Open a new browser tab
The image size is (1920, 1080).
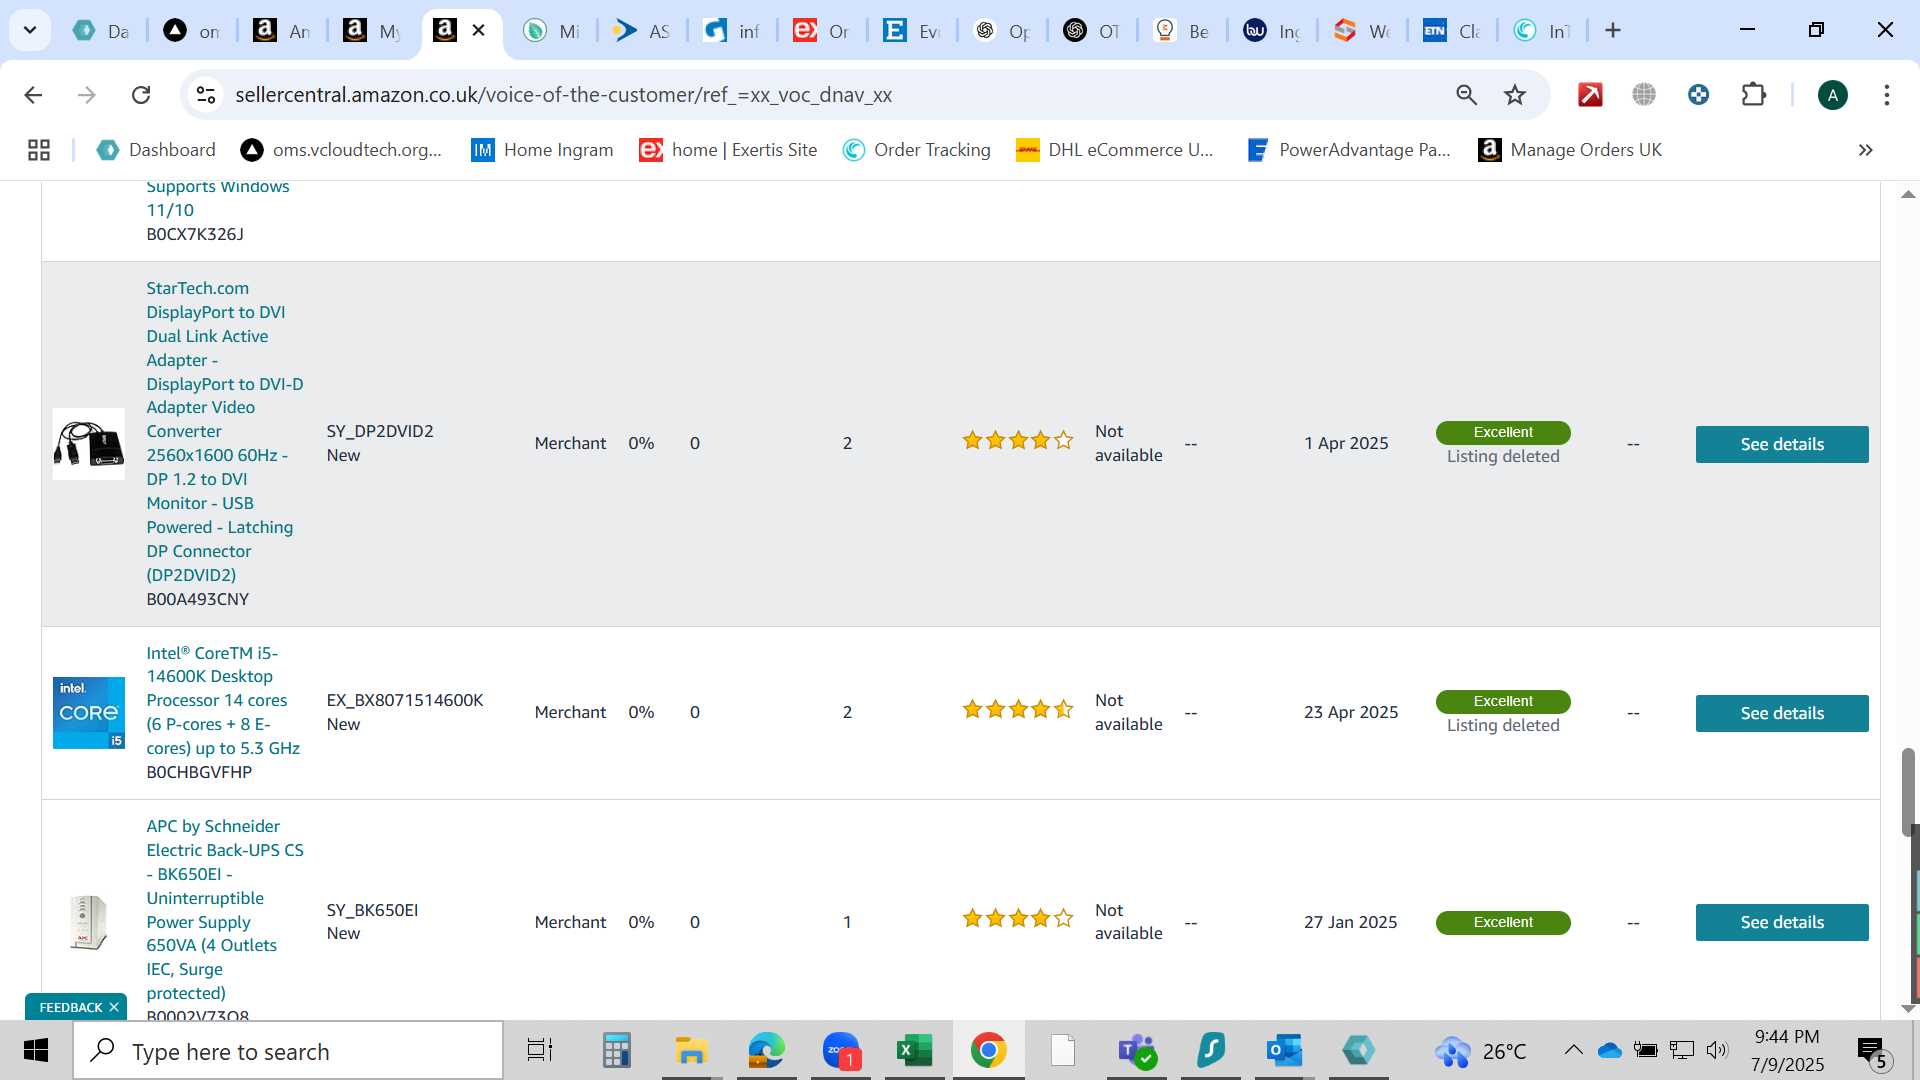coord(1612,31)
